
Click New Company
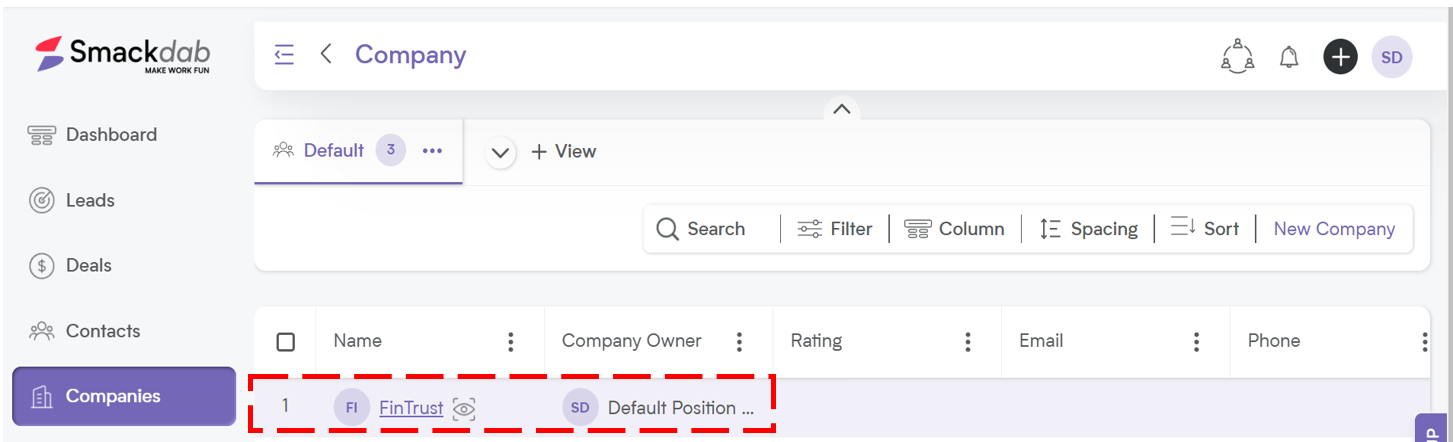click(1334, 229)
